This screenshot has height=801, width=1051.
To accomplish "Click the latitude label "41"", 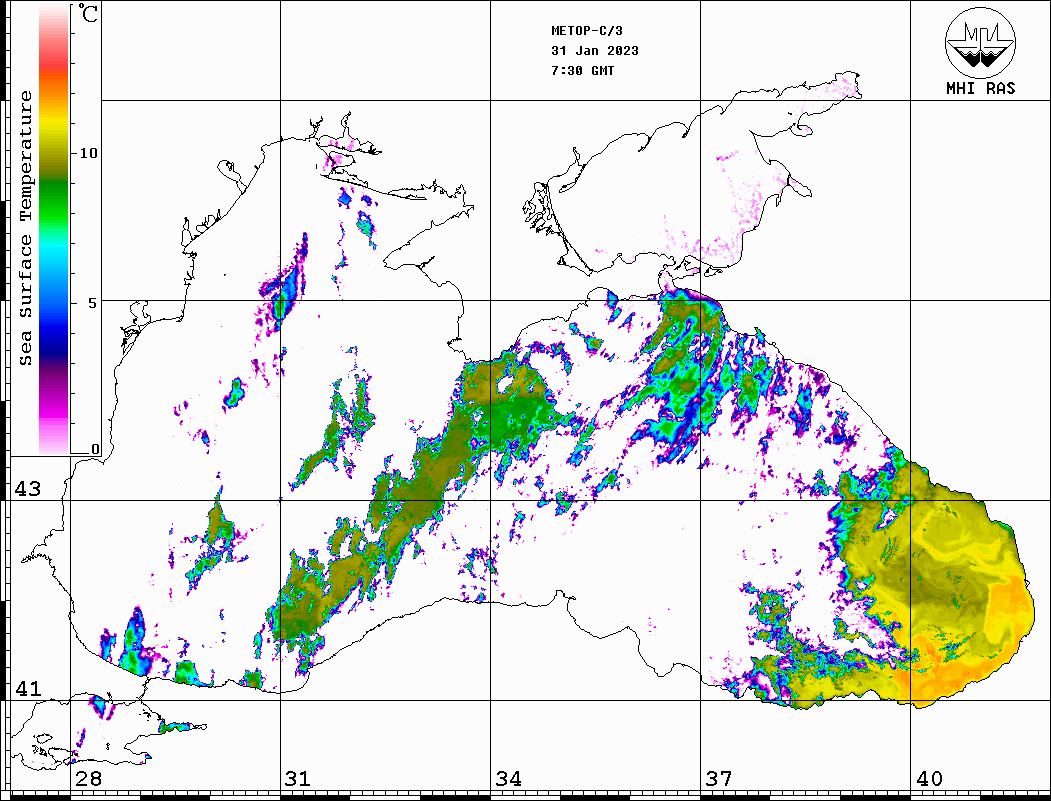I will 27,688.
